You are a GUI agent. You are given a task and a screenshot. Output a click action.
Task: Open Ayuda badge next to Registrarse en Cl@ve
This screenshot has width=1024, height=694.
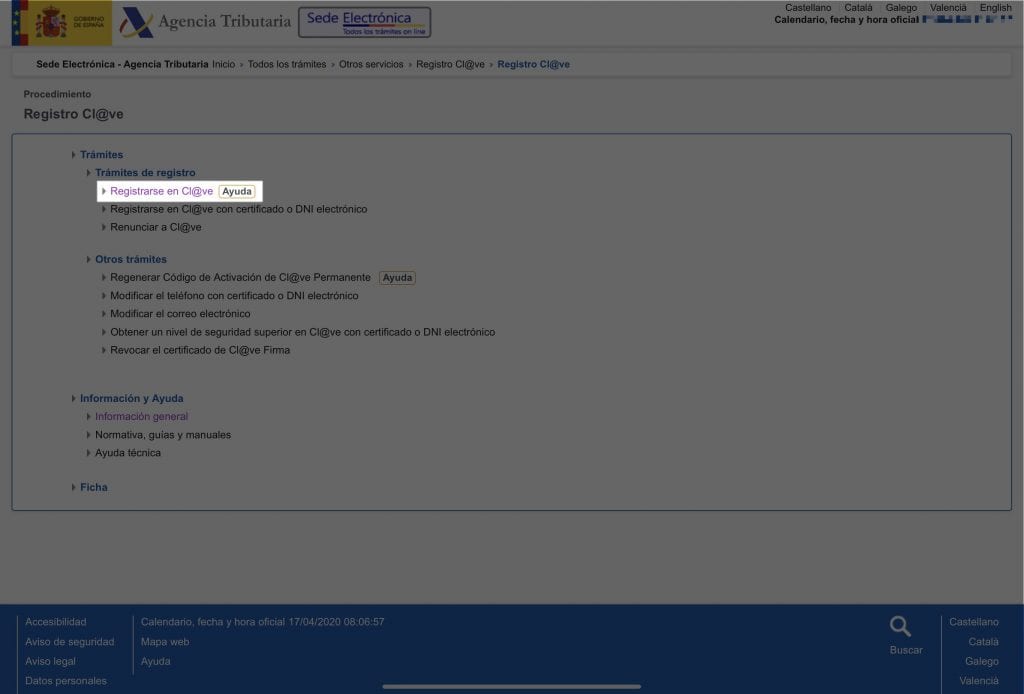coord(237,191)
